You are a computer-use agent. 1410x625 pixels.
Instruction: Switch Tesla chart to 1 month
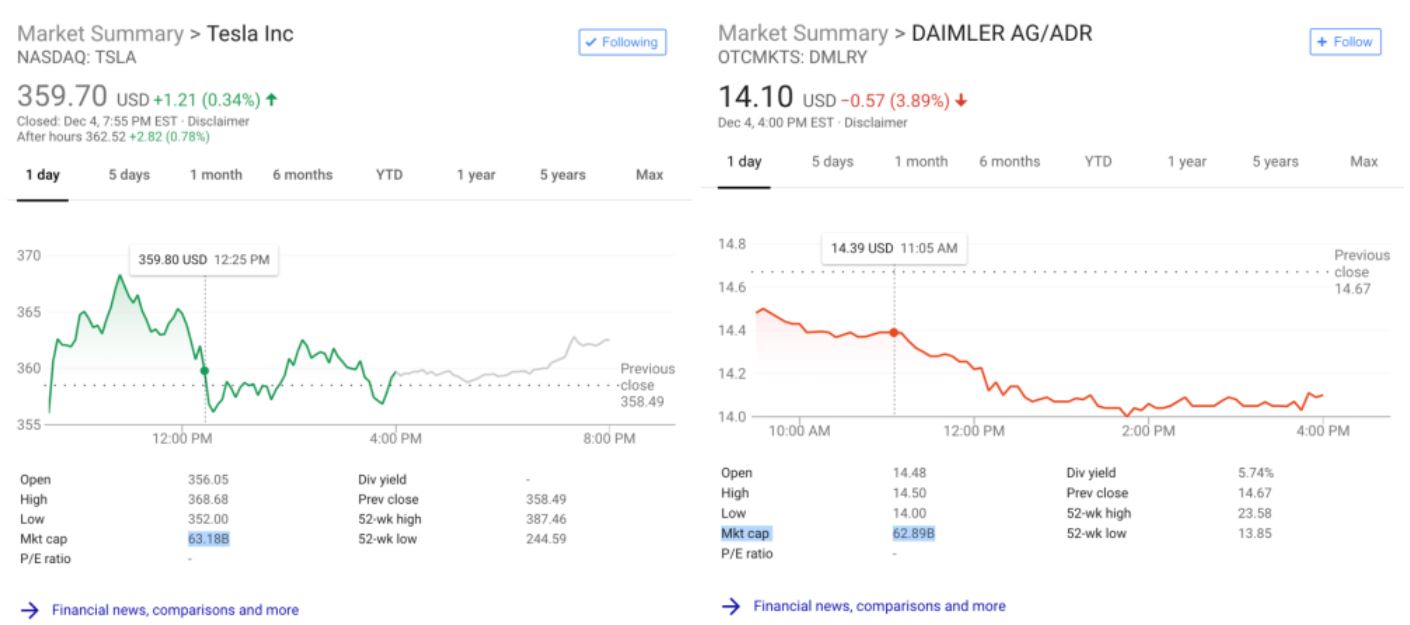tap(216, 175)
